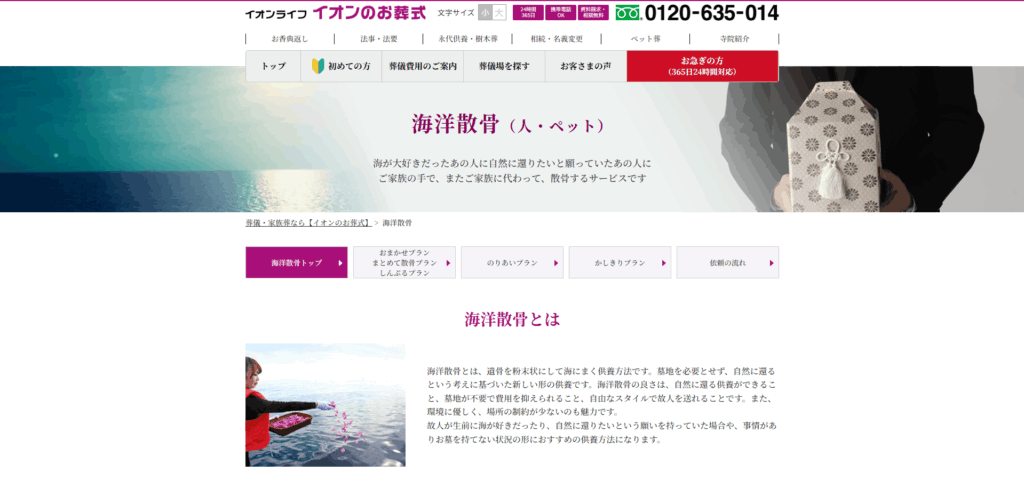Viewport: 1024px width, 480px height.
Task: Click the 24時間365日 badge icon
Action: [527, 13]
